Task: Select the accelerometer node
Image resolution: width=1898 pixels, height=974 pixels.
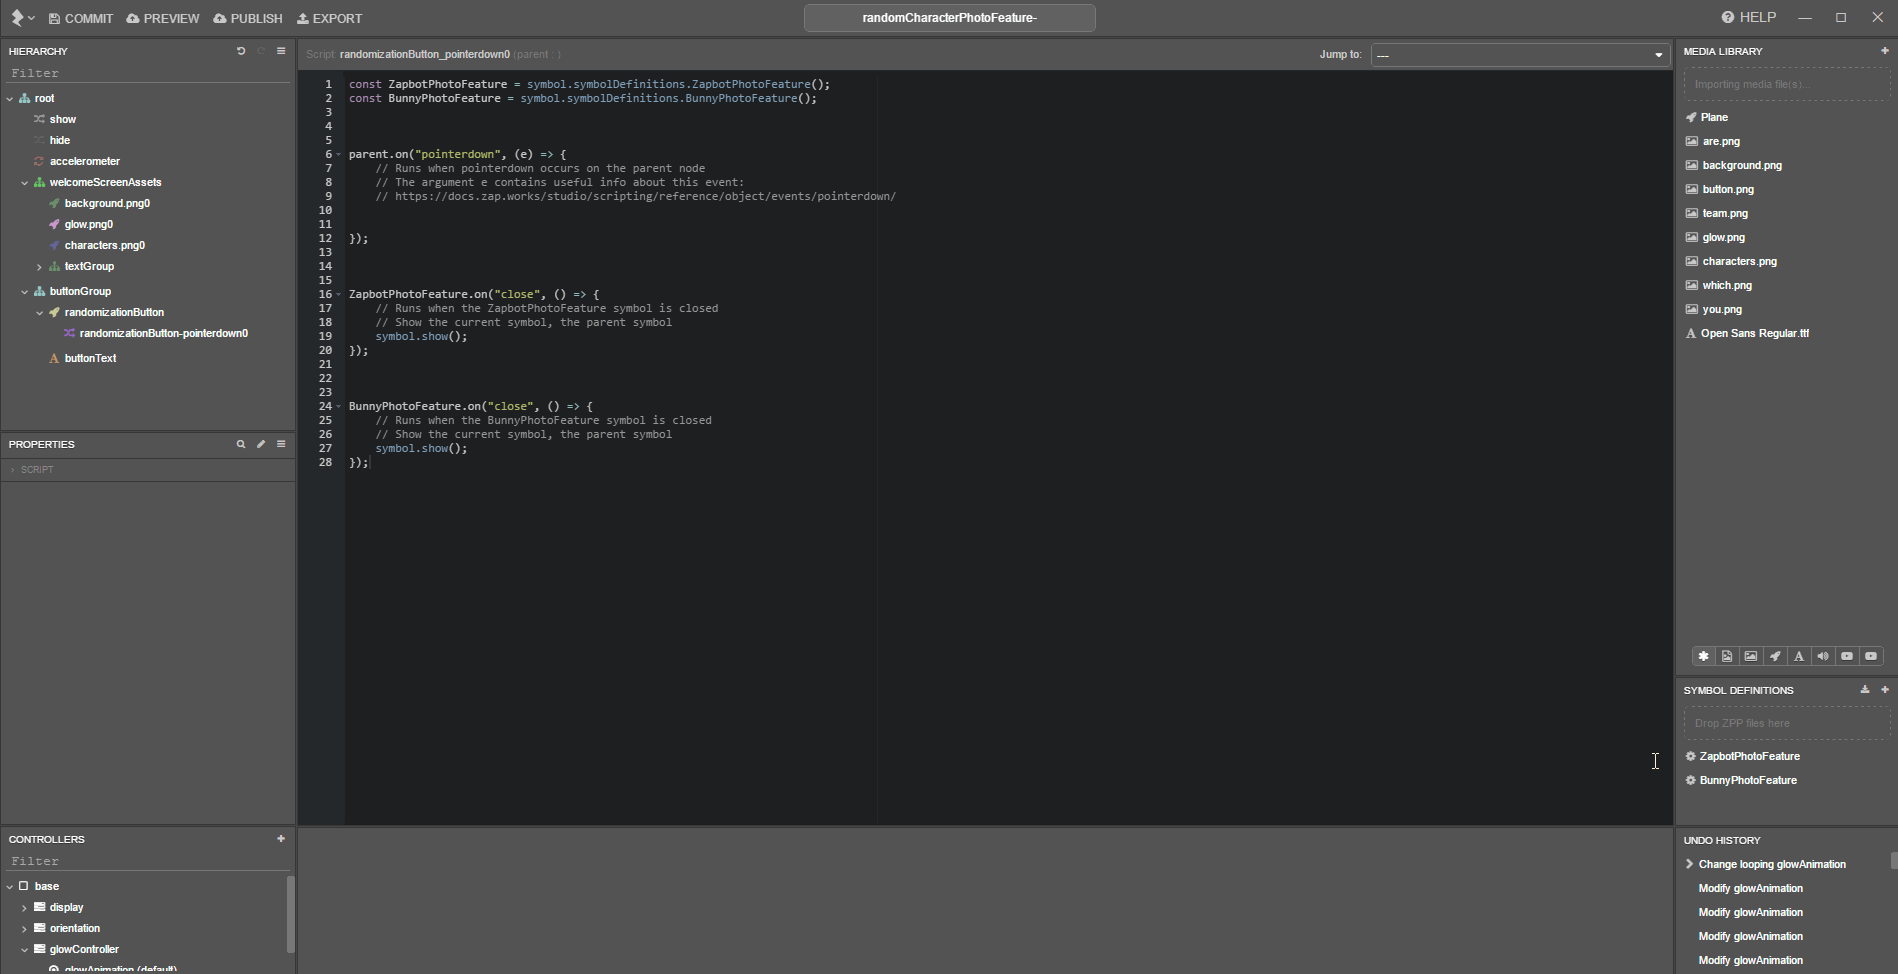Action: [x=84, y=161]
